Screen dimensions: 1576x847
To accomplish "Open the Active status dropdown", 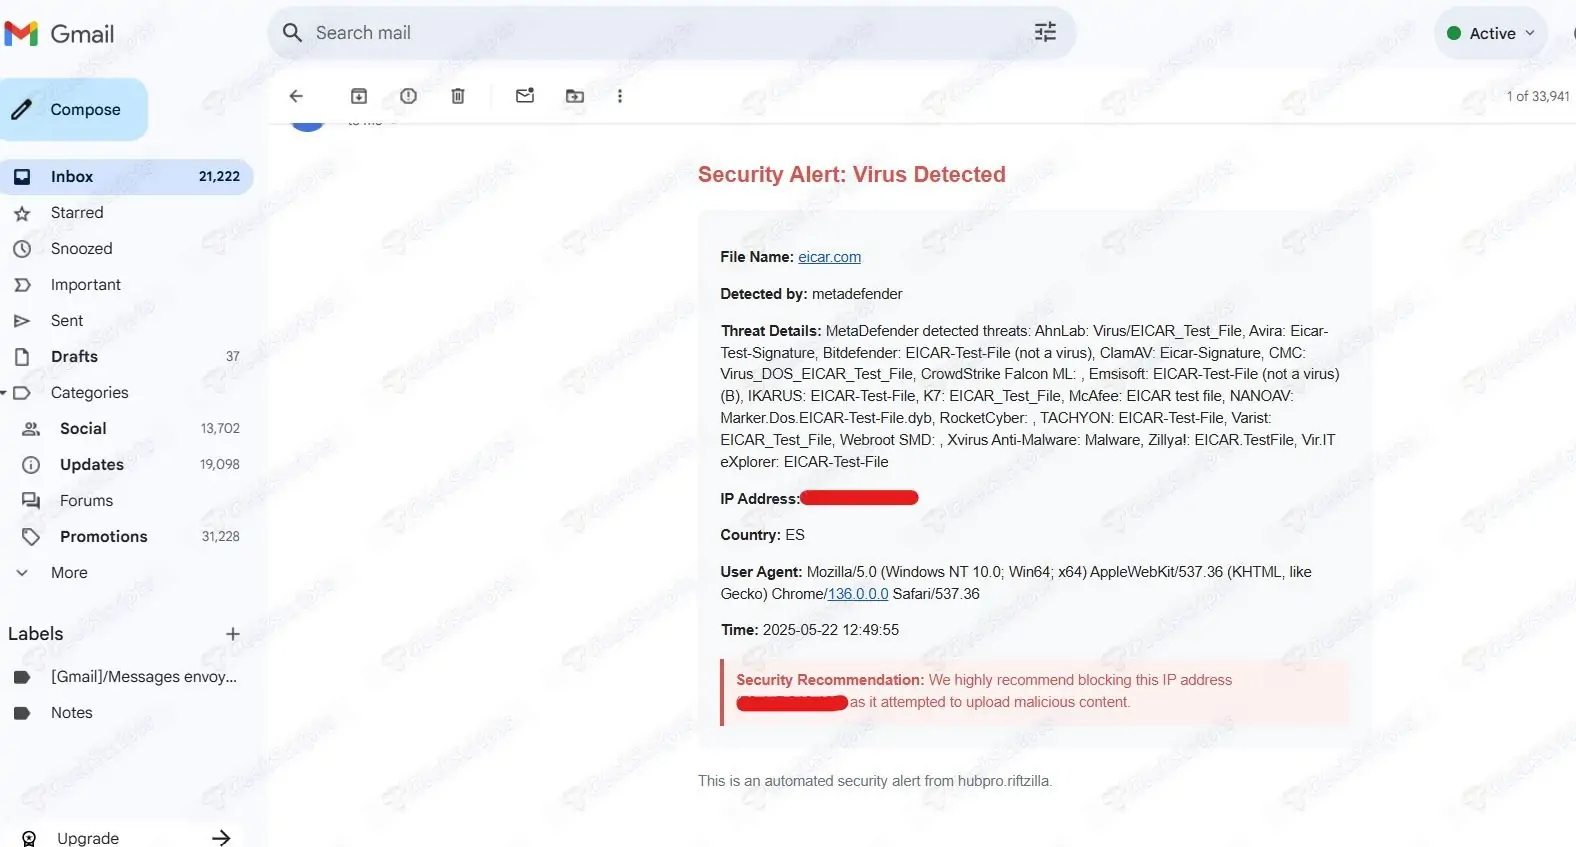I will [x=1490, y=33].
